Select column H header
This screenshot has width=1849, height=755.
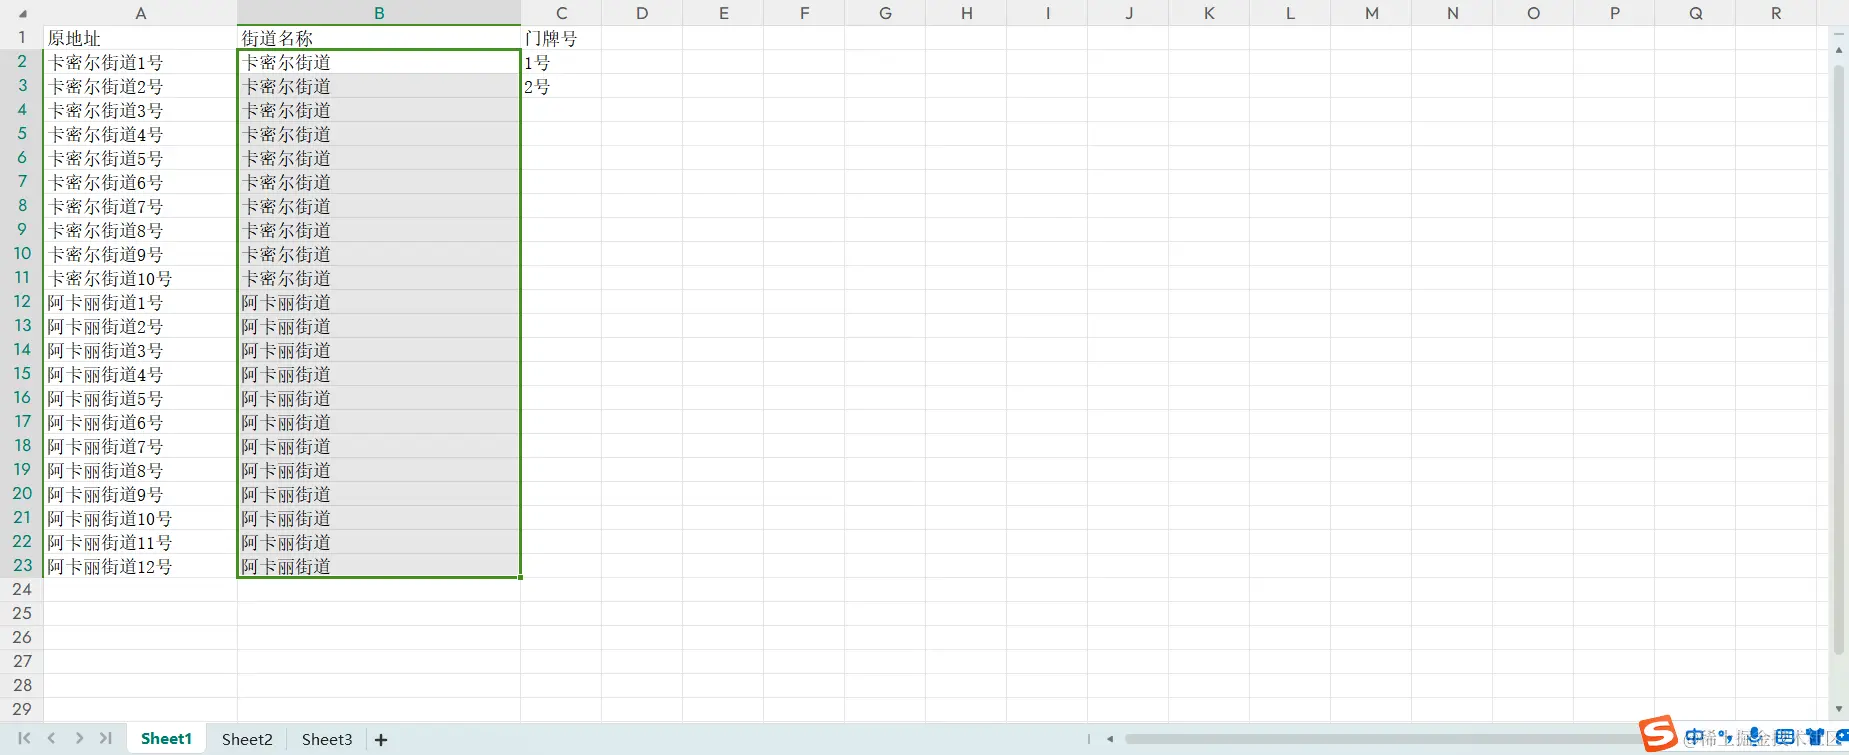coord(966,13)
